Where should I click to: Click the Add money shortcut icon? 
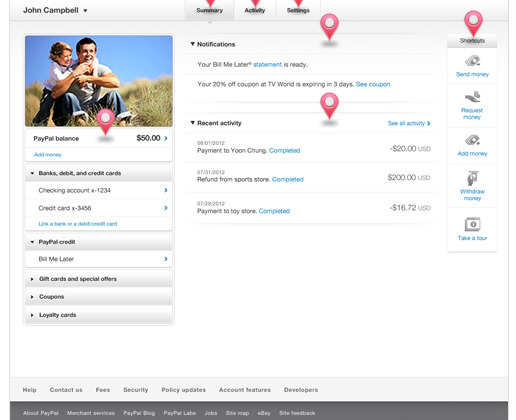[472, 140]
